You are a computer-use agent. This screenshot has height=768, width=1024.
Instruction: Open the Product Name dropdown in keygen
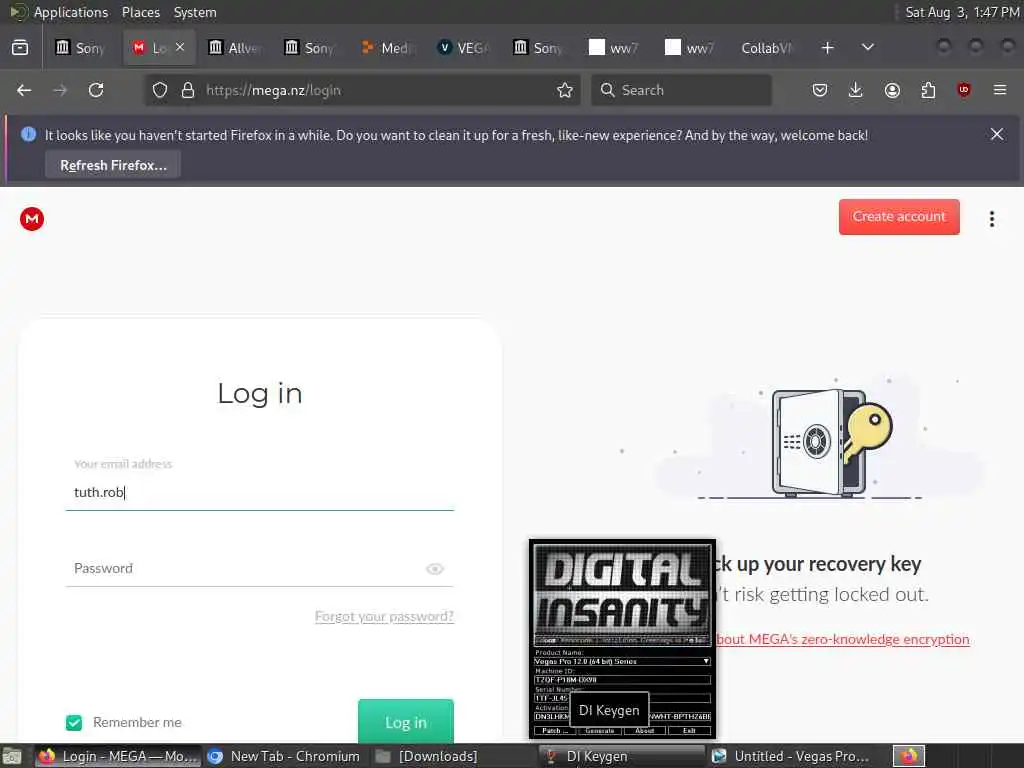tap(622, 662)
